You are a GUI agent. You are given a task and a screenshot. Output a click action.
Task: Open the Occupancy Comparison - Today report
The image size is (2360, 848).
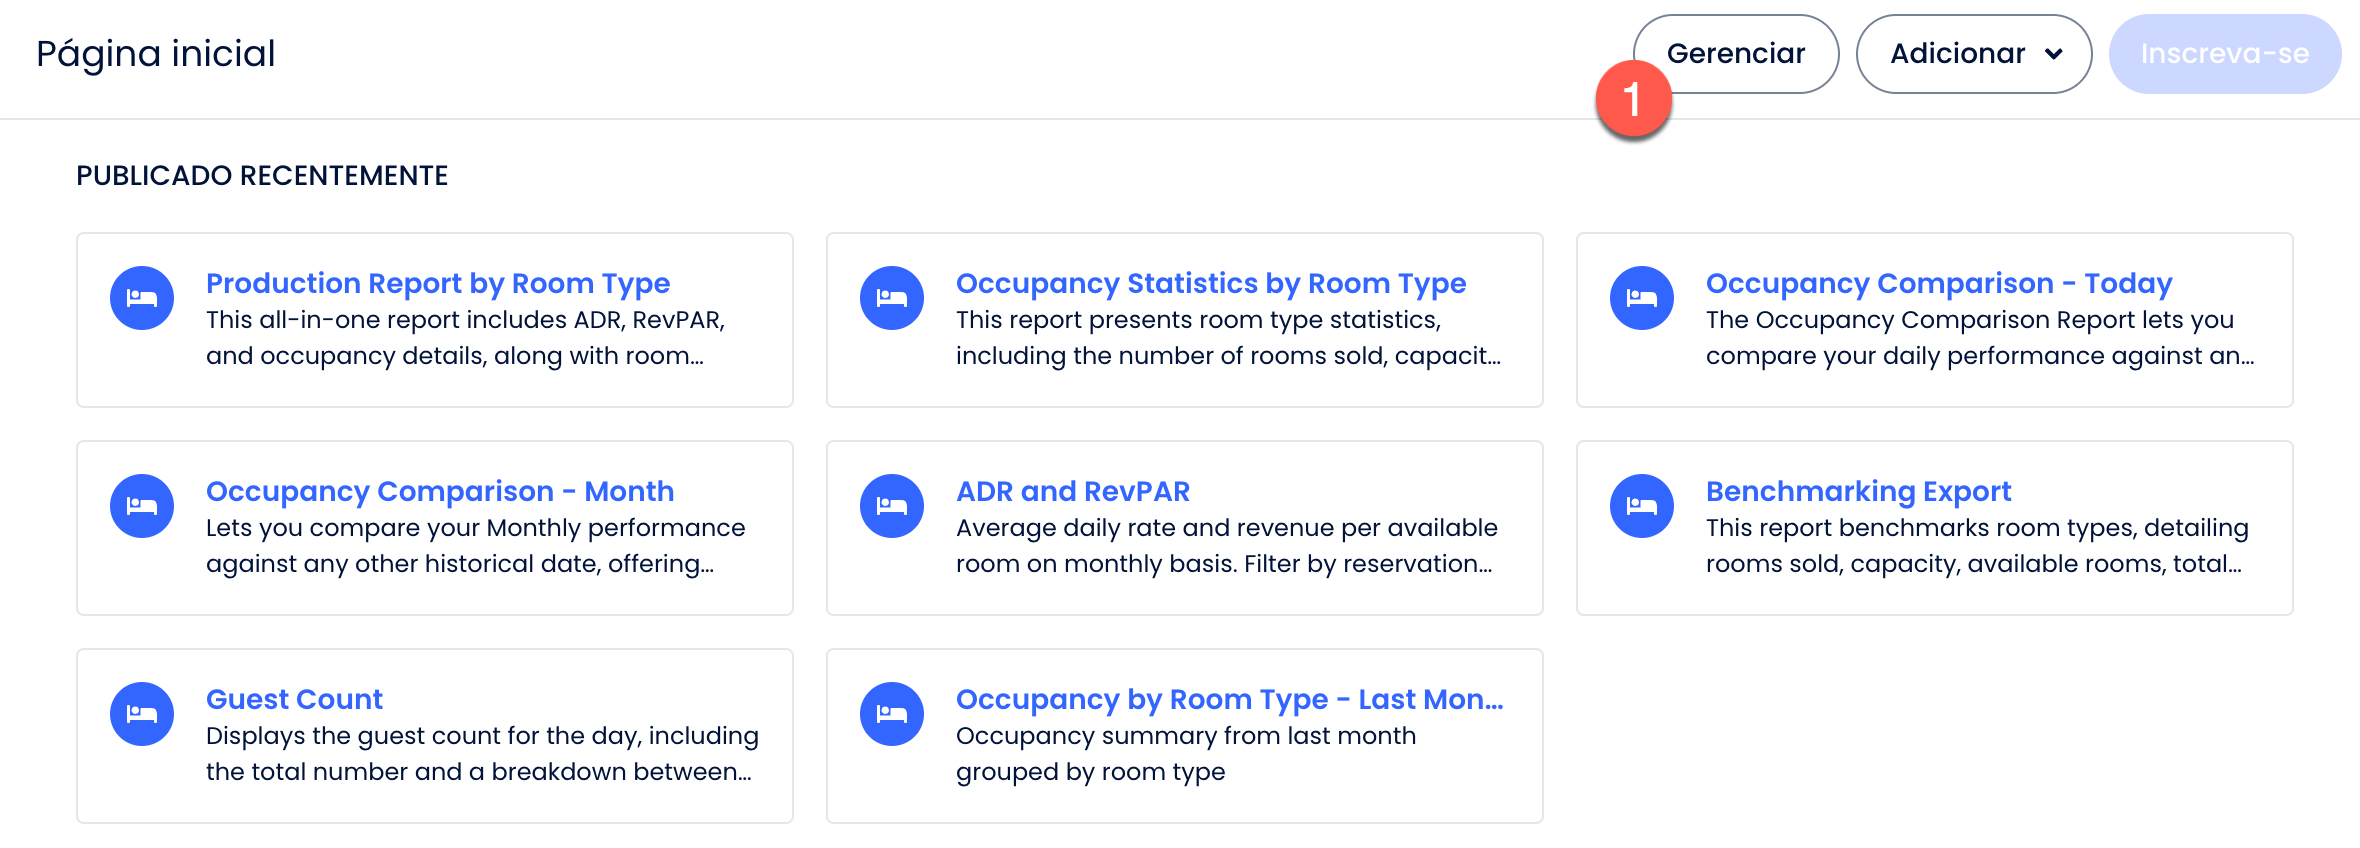click(x=1938, y=284)
